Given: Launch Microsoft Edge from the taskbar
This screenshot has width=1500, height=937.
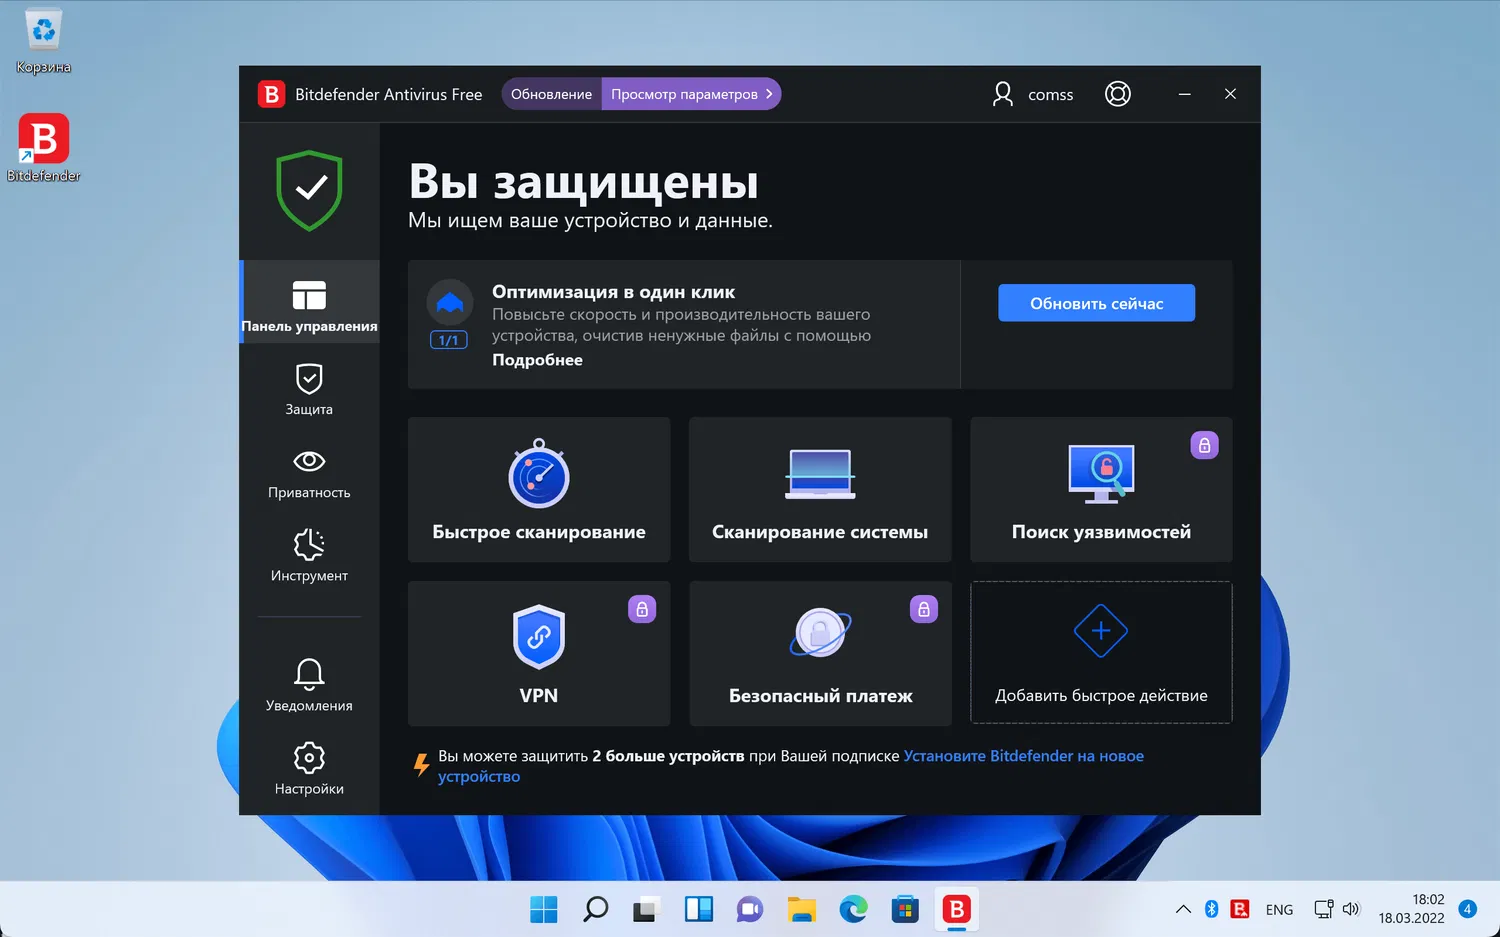Looking at the screenshot, I should coord(853,909).
